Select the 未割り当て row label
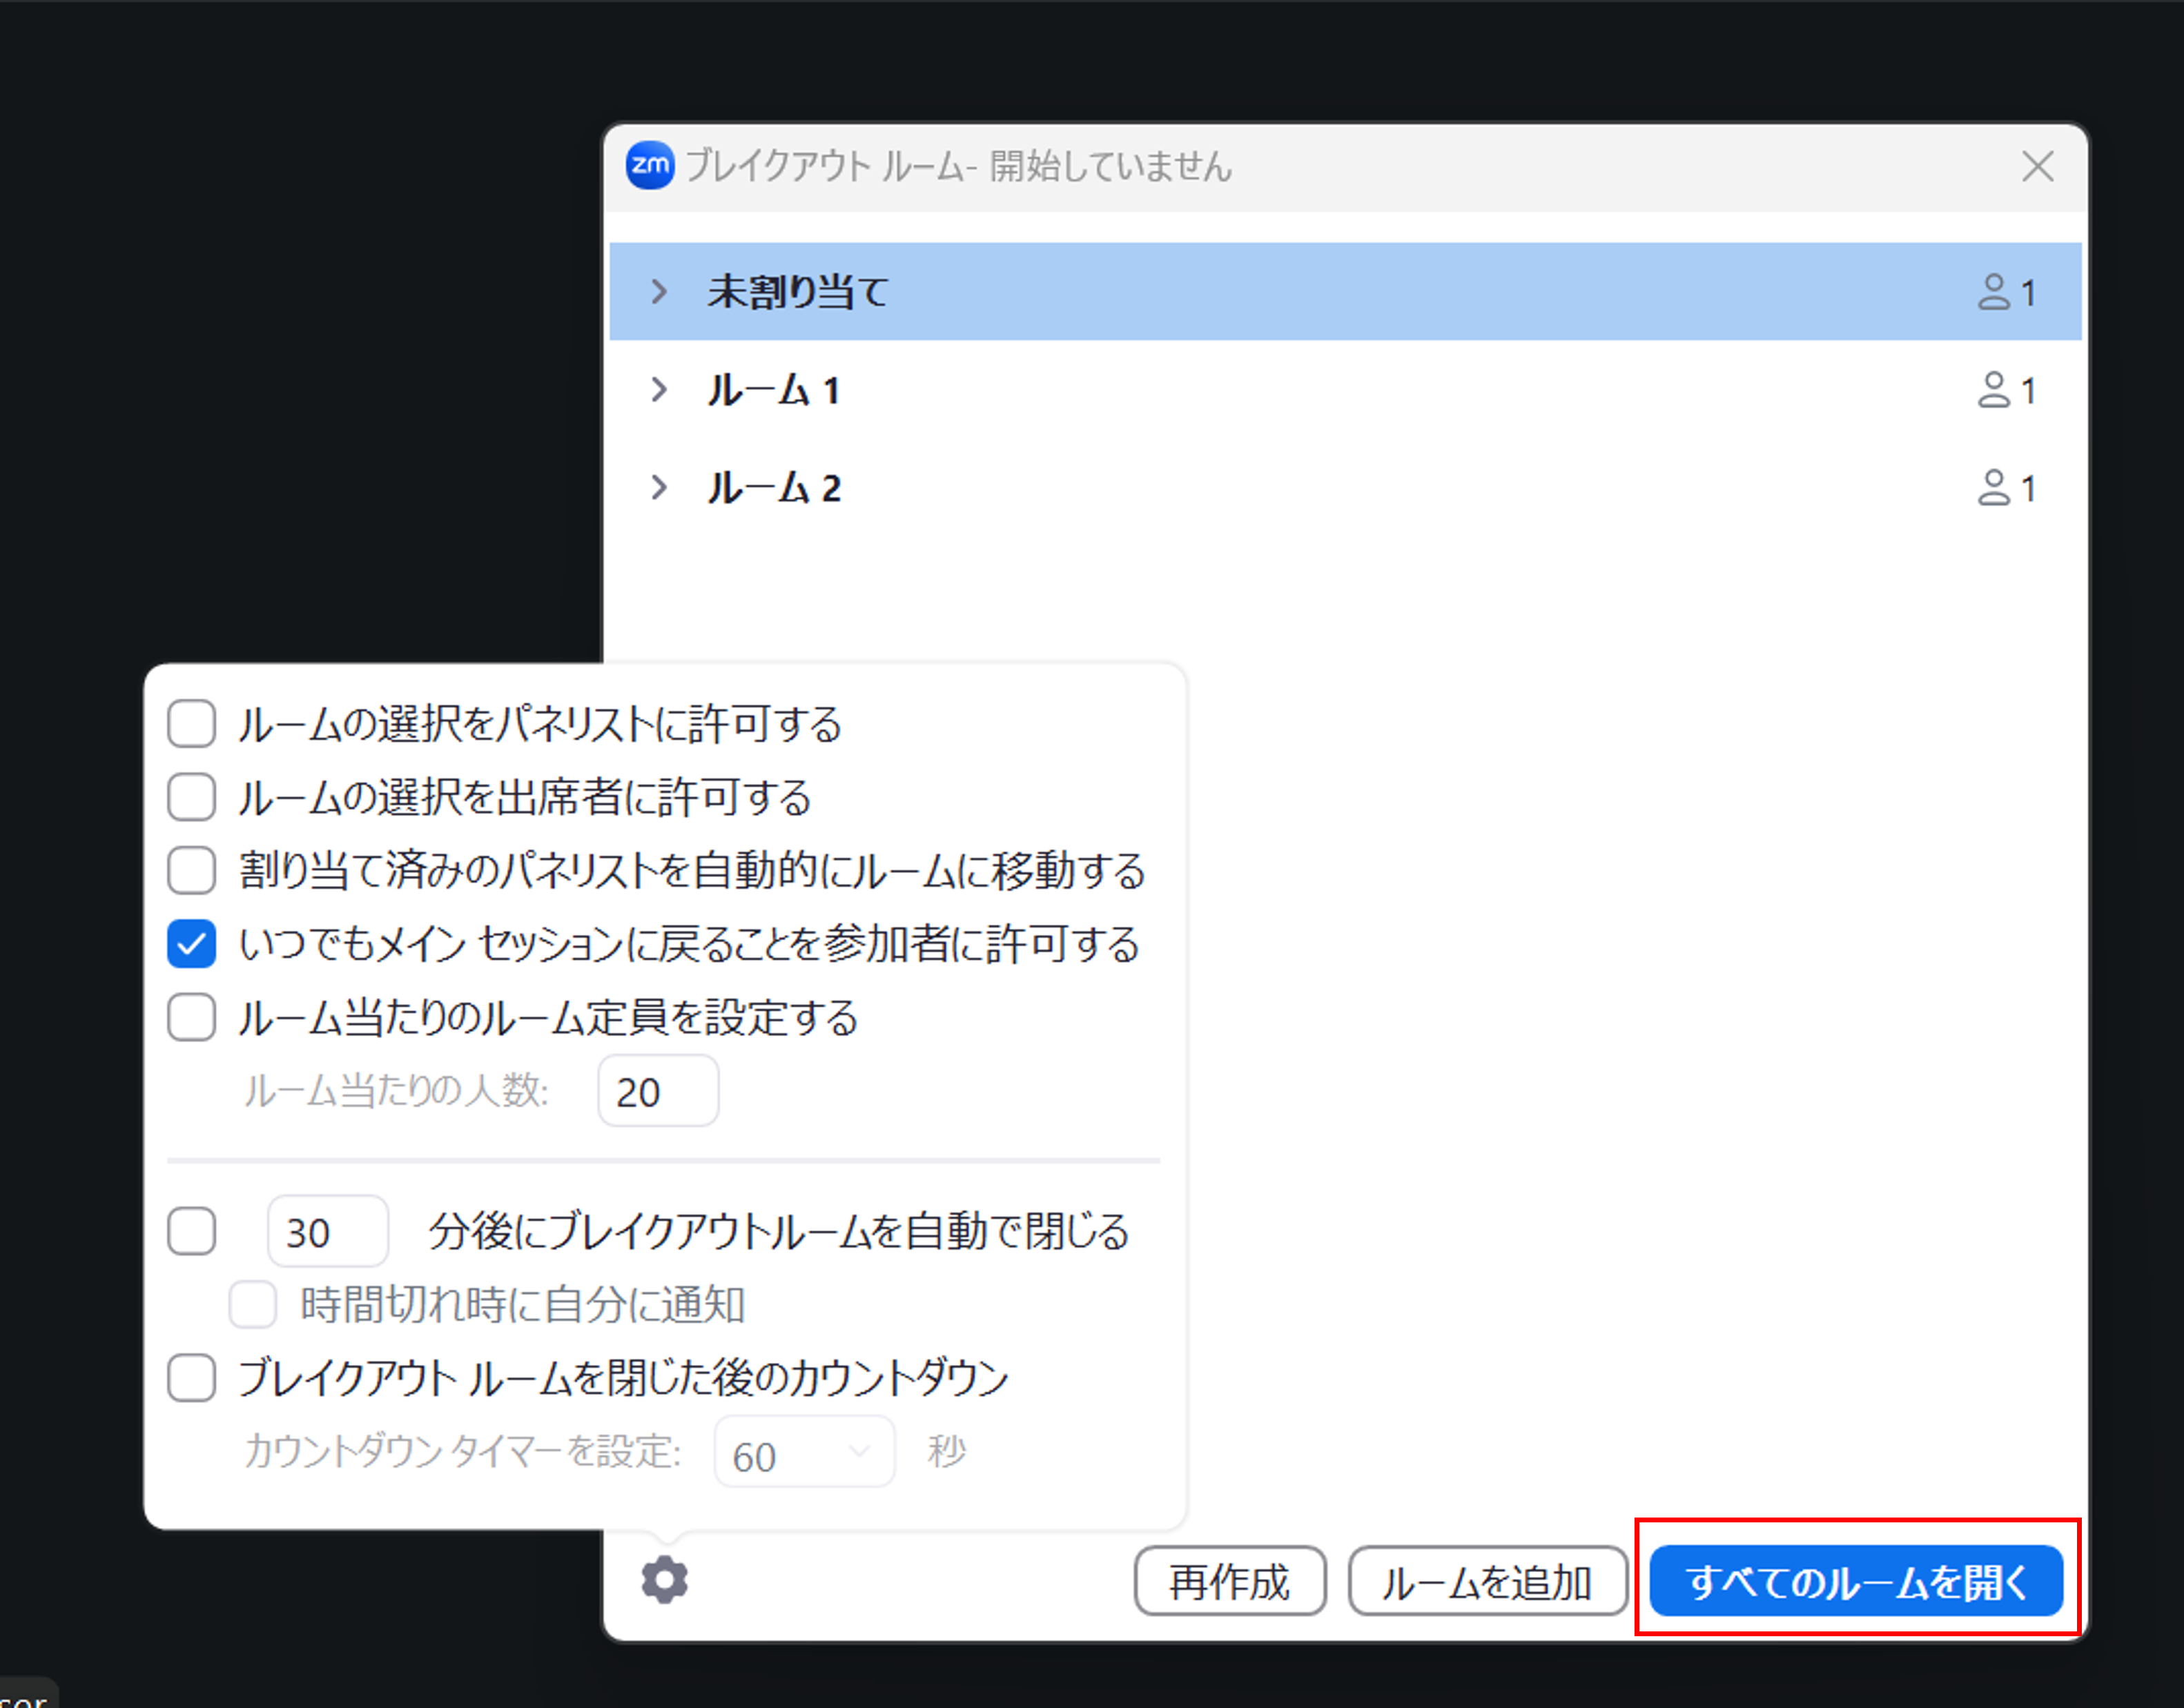Viewport: 2184px width, 1708px height. (798, 292)
